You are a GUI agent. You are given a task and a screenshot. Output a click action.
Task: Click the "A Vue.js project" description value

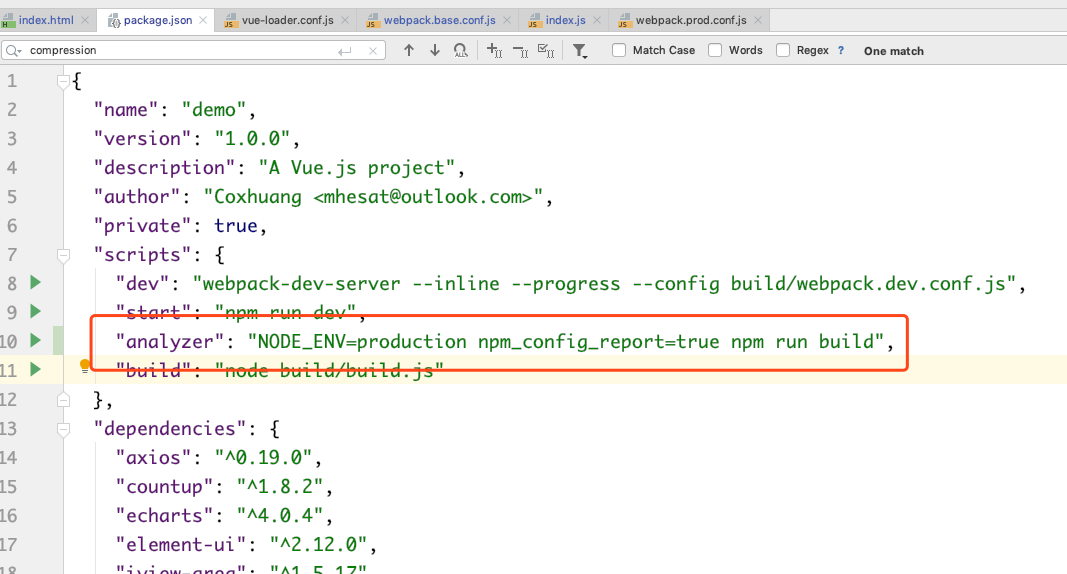(x=357, y=168)
